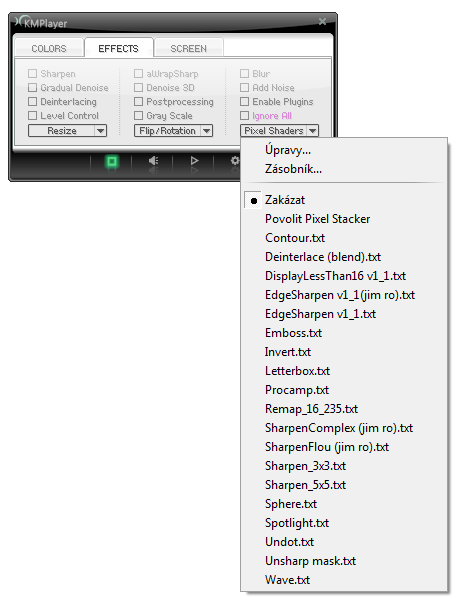Click the playback controls triangle icon
Screen dimensions: 456x602
(x=194, y=160)
